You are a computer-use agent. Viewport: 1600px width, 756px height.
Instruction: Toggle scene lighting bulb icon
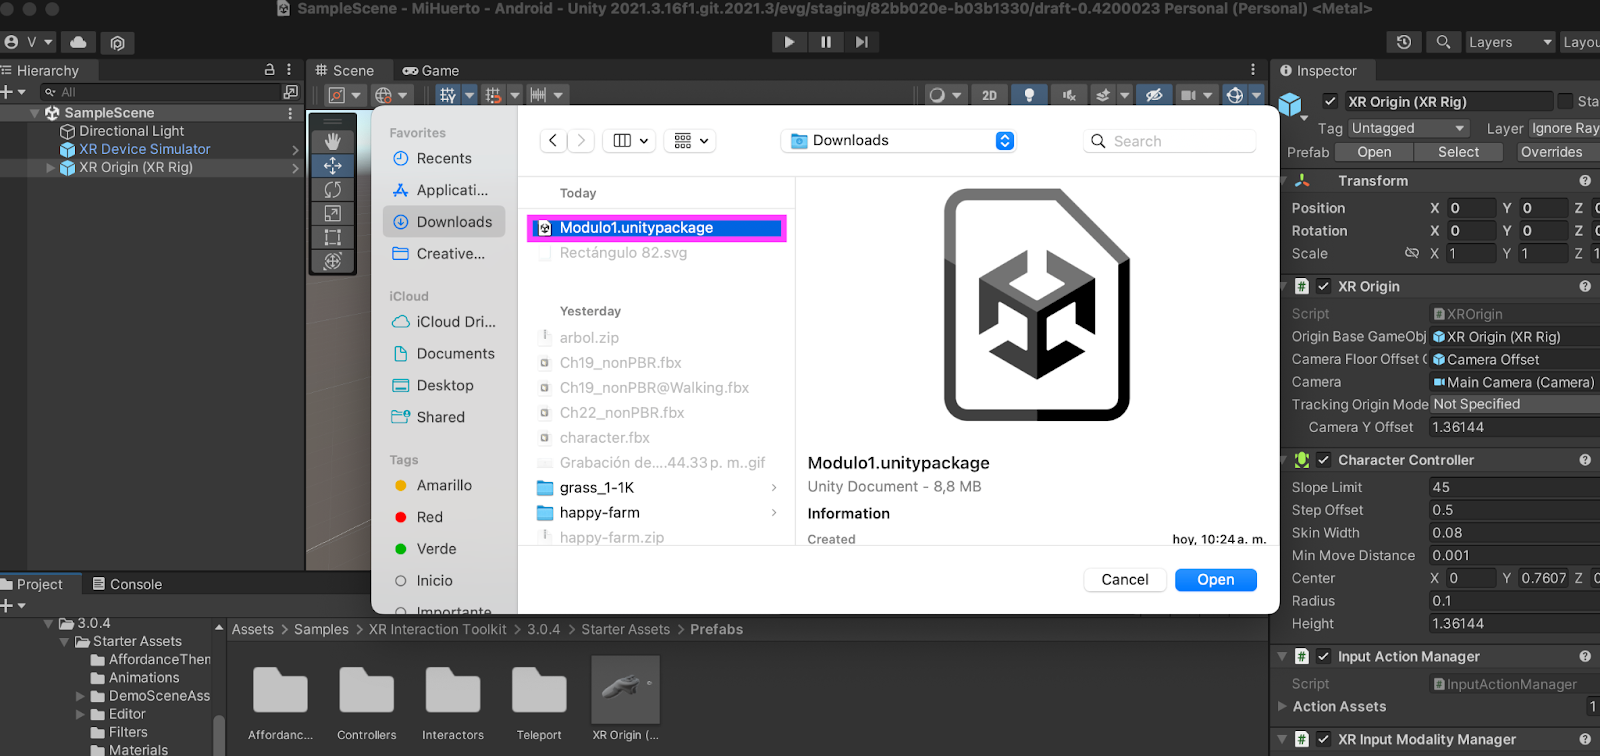tap(1029, 95)
